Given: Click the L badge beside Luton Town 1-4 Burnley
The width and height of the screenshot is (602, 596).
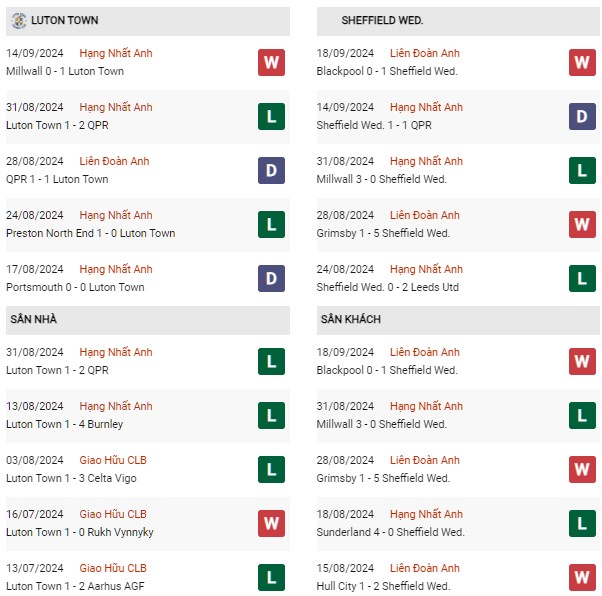Looking at the screenshot, I should pos(271,416).
